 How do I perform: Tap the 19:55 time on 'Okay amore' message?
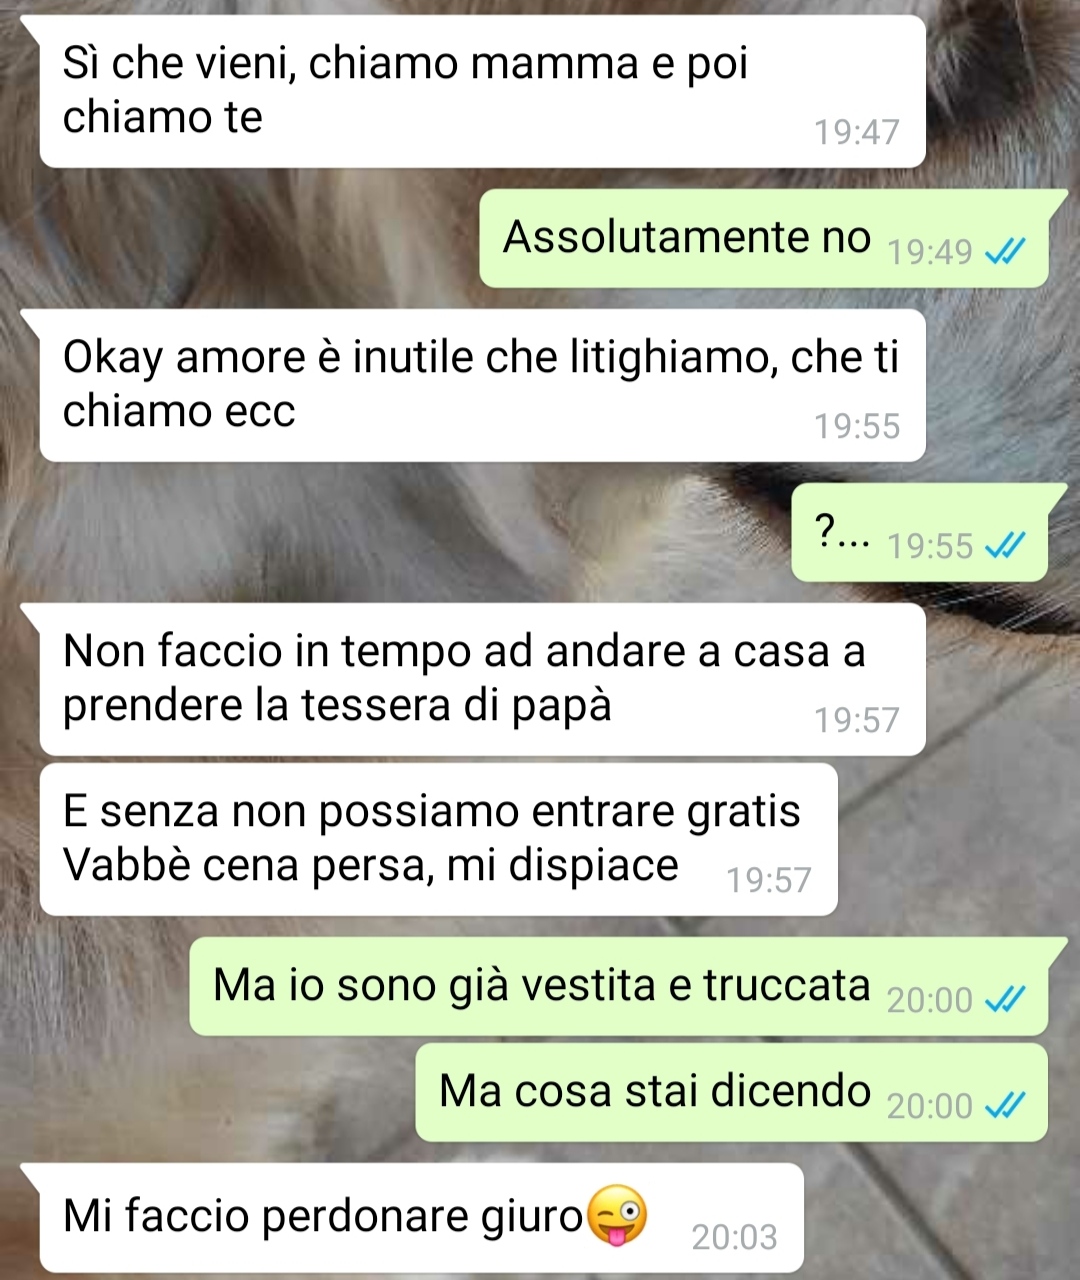[857, 426]
